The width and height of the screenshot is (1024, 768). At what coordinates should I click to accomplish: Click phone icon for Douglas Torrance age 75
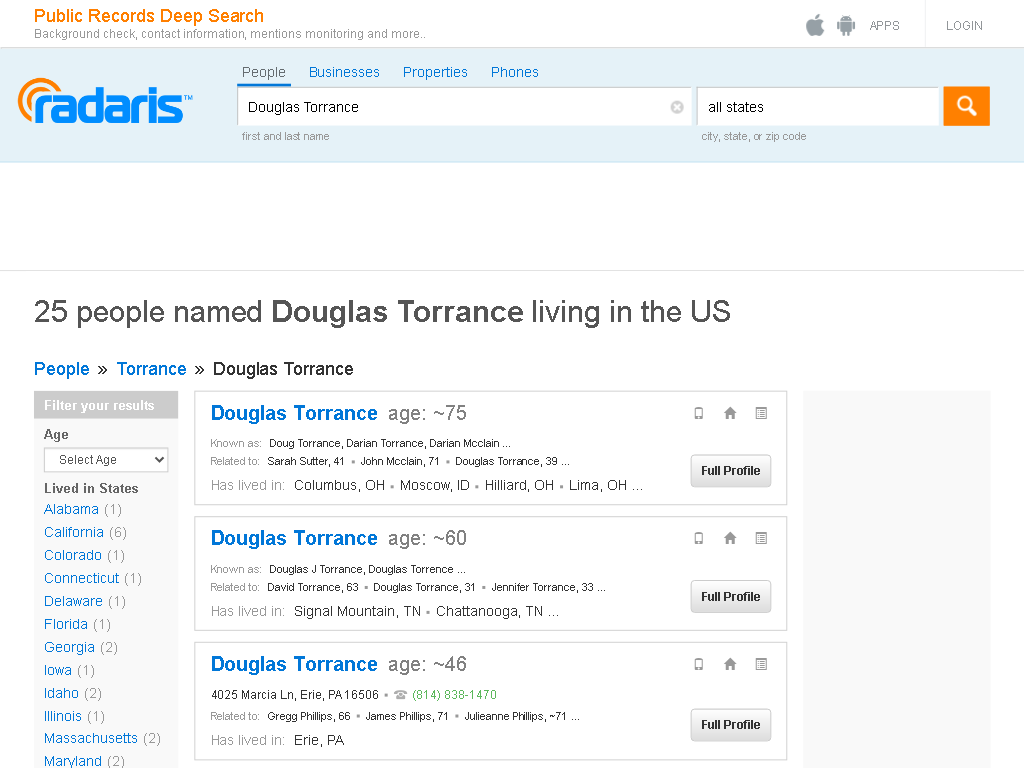click(x=699, y=413)
